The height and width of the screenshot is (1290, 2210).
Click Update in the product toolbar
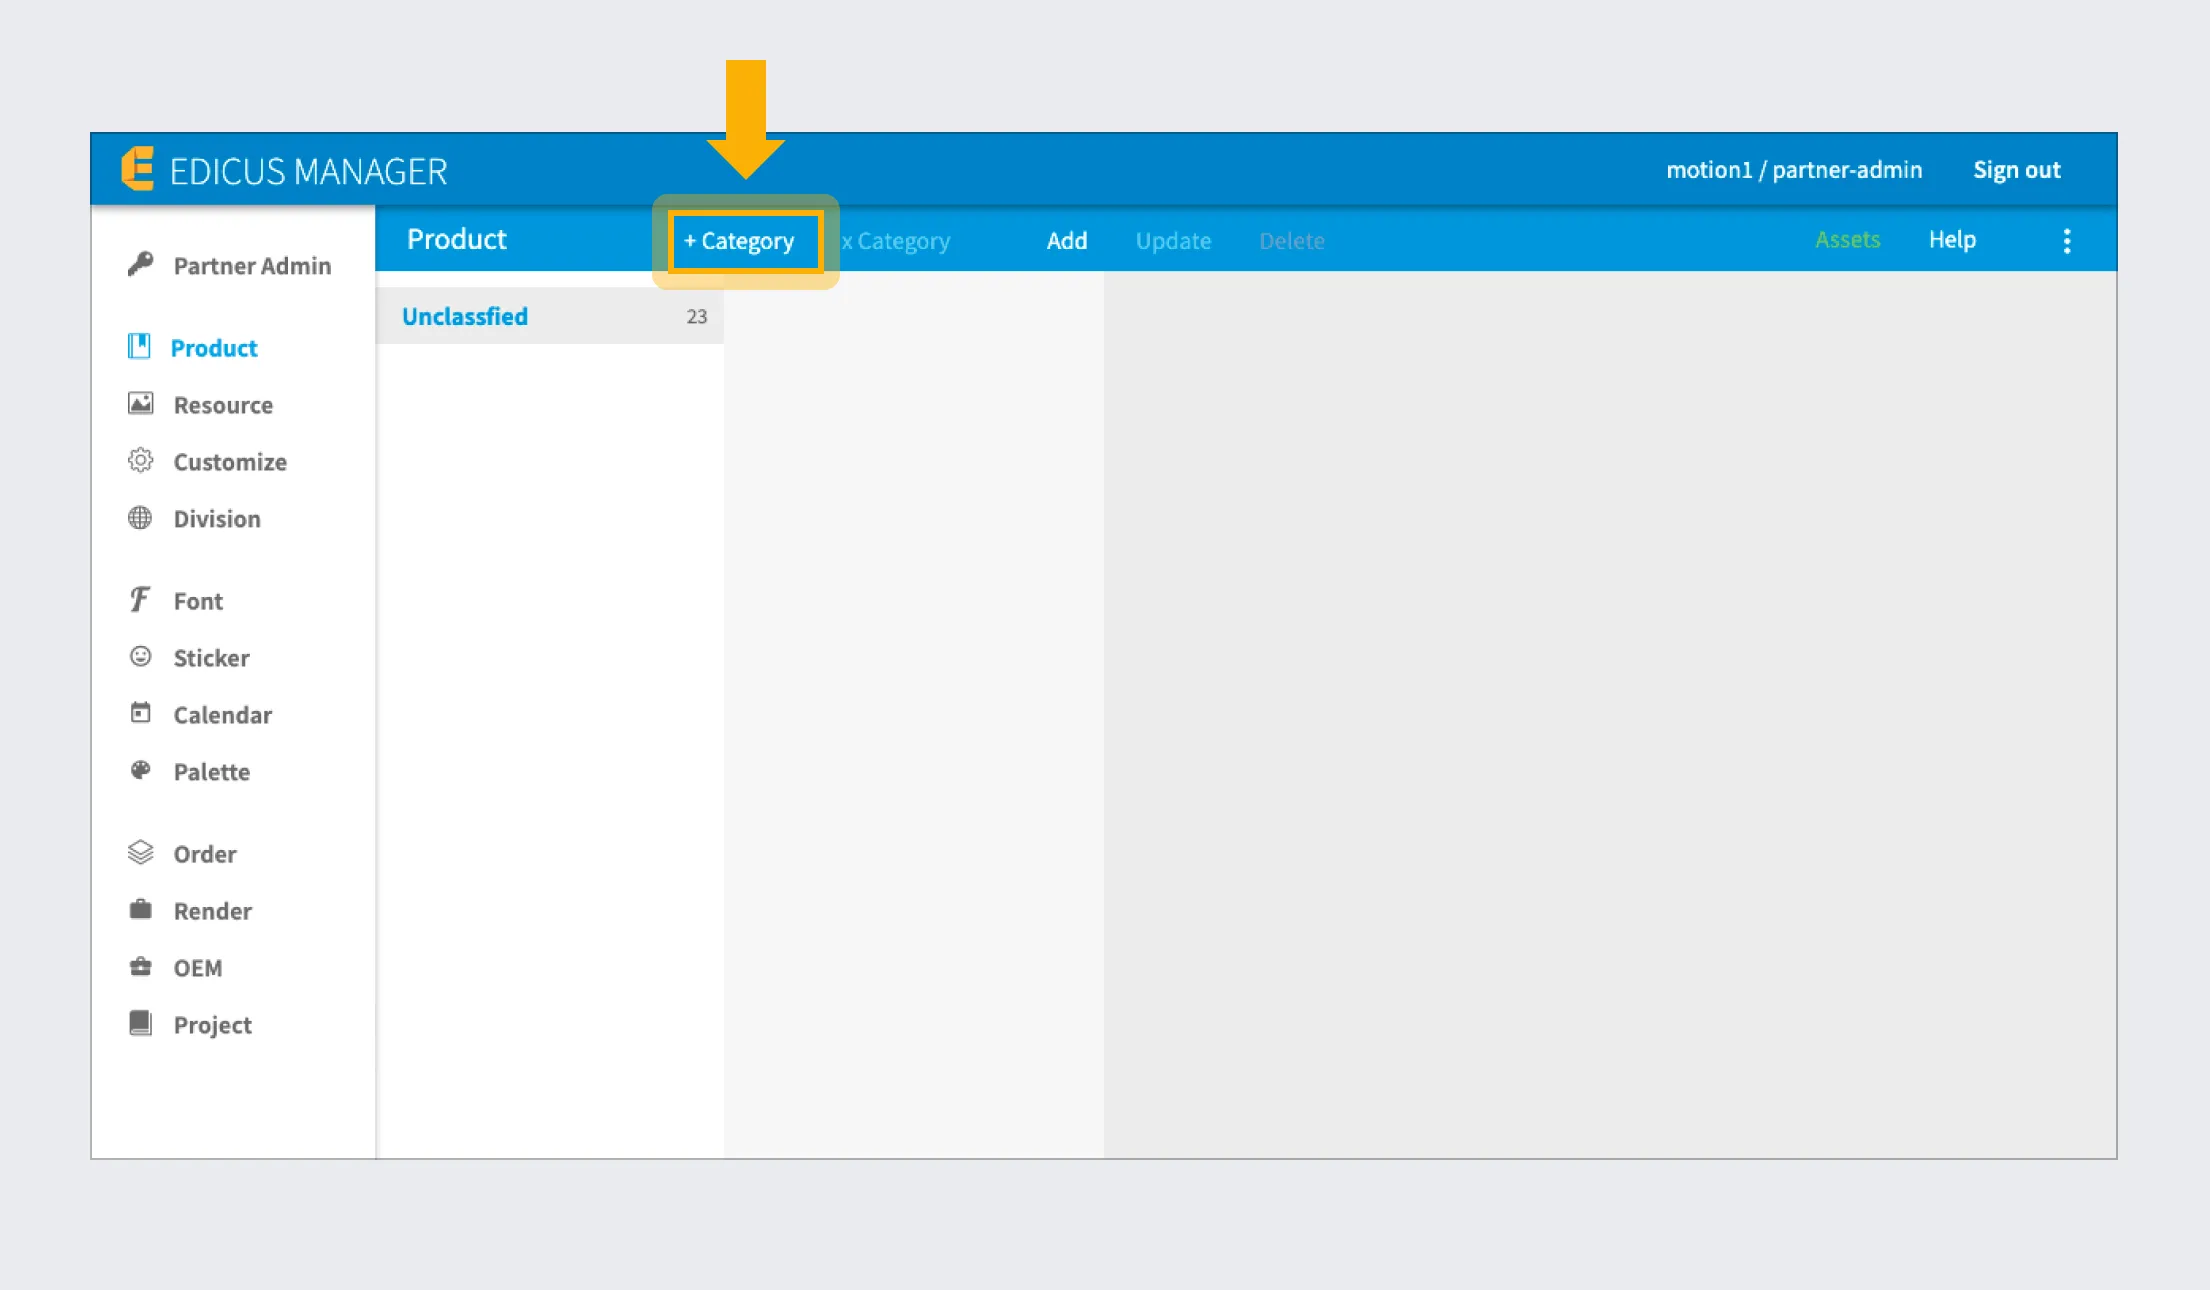(x=1173, y=241)
